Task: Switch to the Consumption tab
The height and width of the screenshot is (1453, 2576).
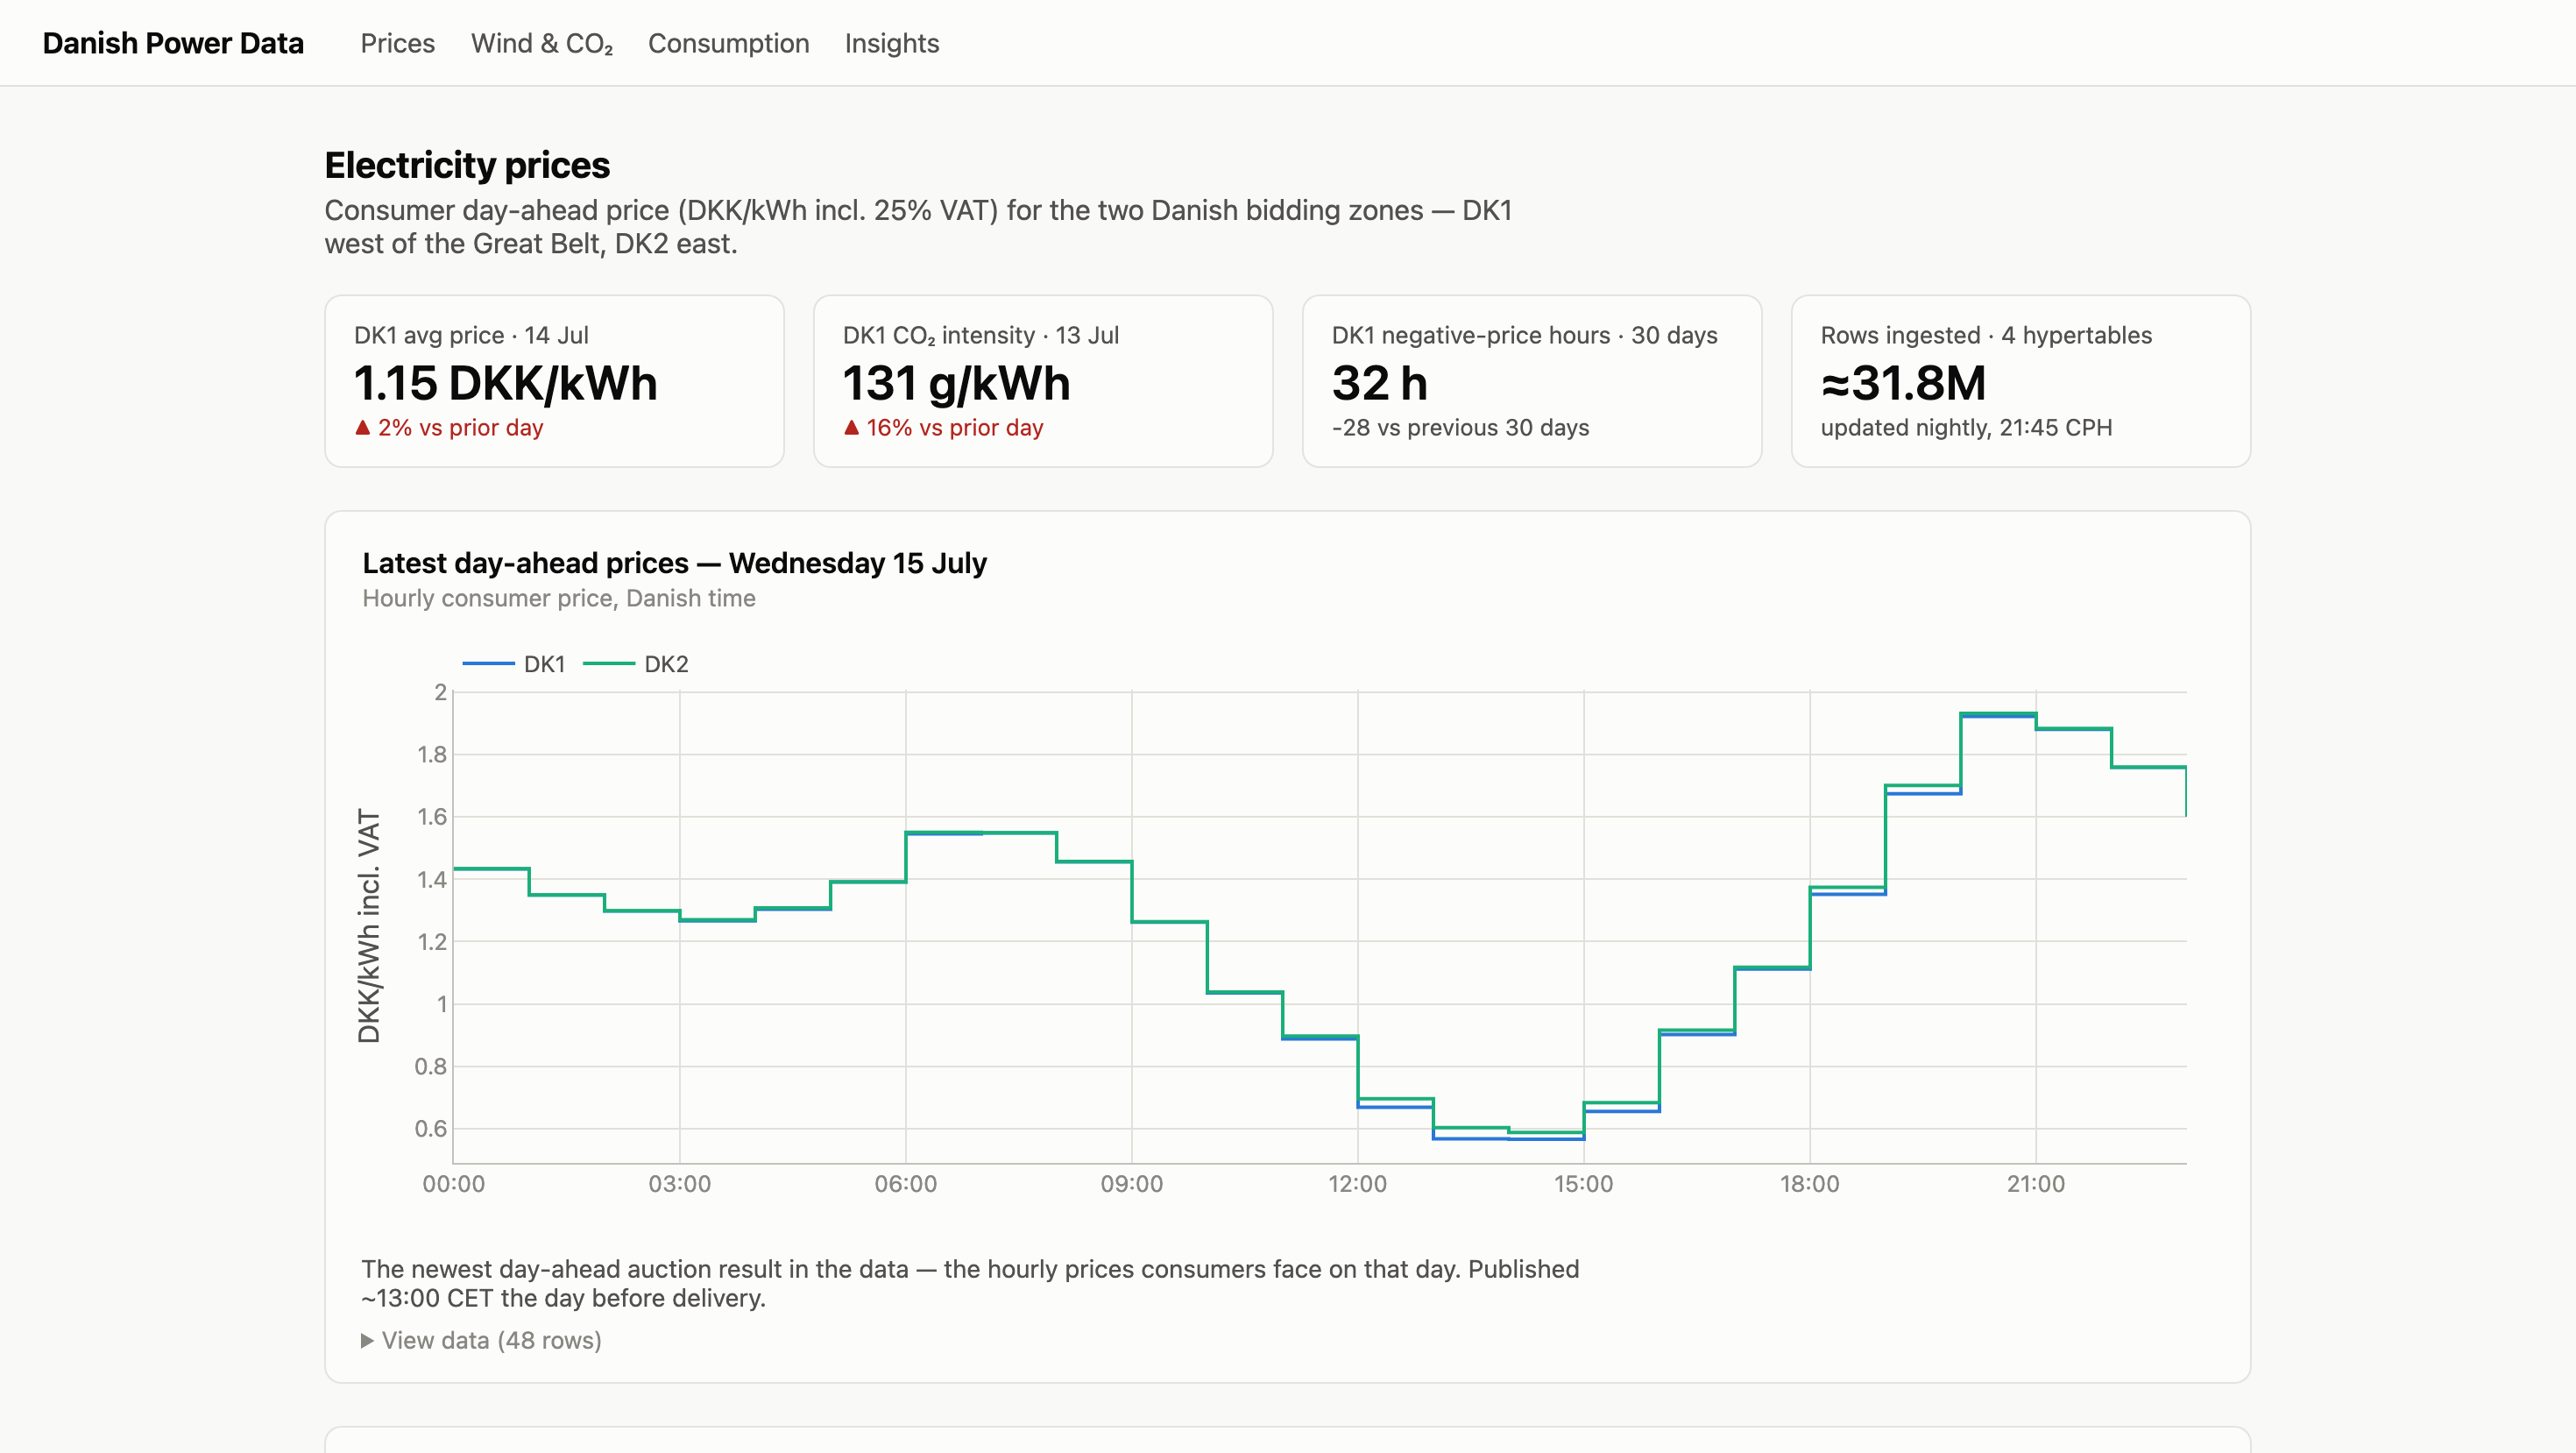Action: point(728,43)
